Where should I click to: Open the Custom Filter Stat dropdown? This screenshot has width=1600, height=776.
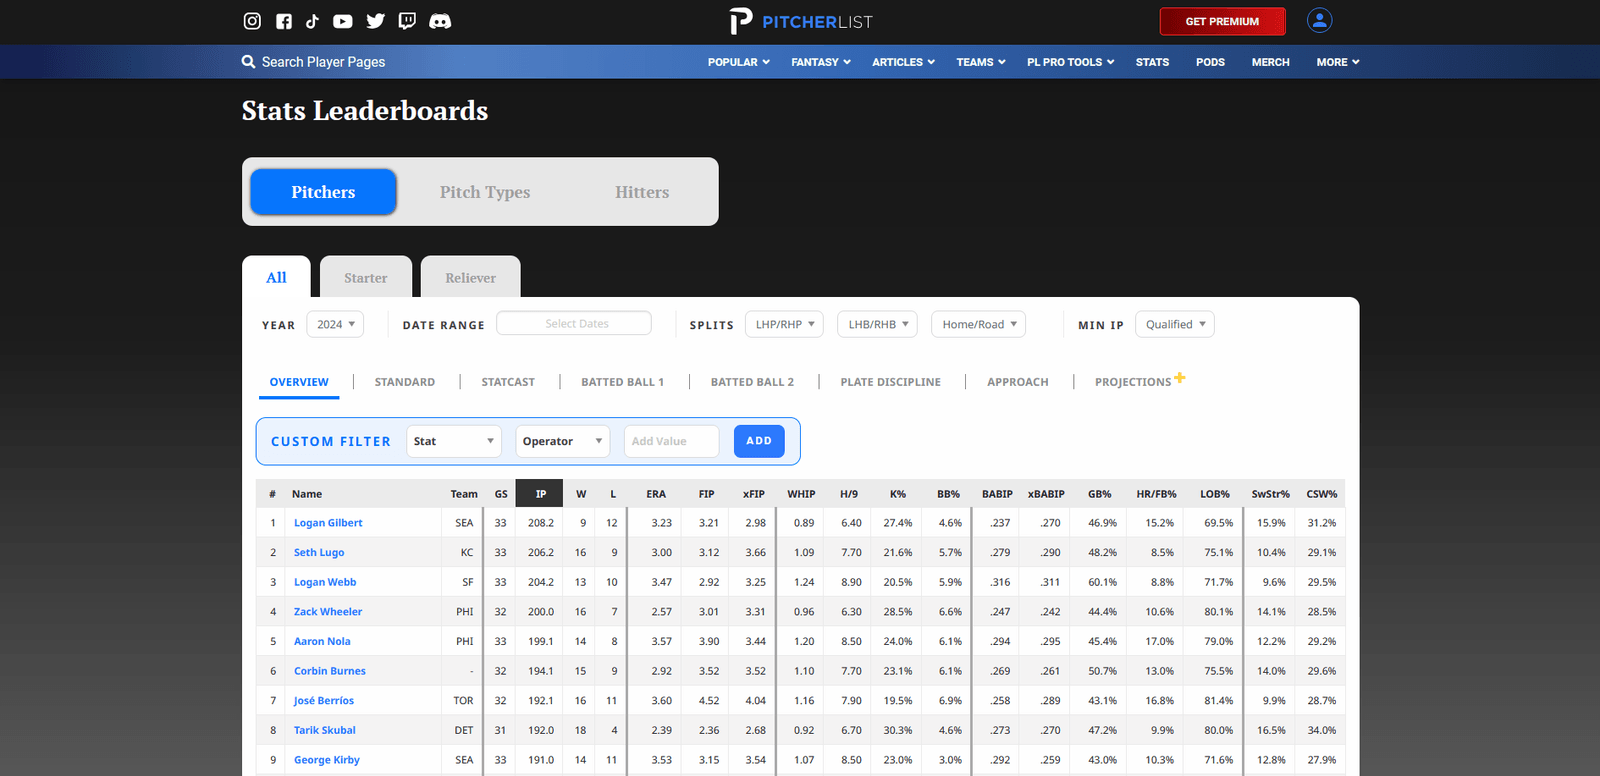(454, 441)
